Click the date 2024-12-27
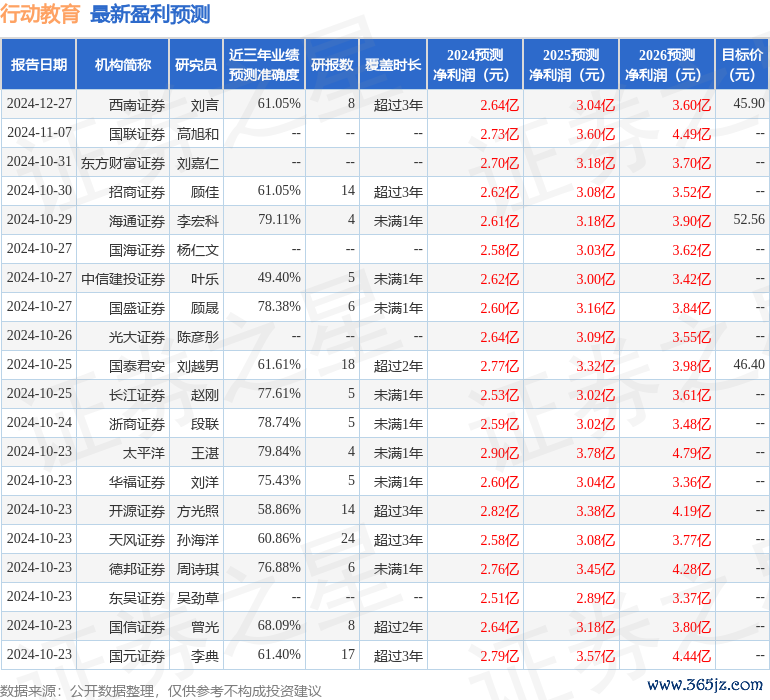The width and height of the screenshot is (770, 700). click(x=39, y=104)
